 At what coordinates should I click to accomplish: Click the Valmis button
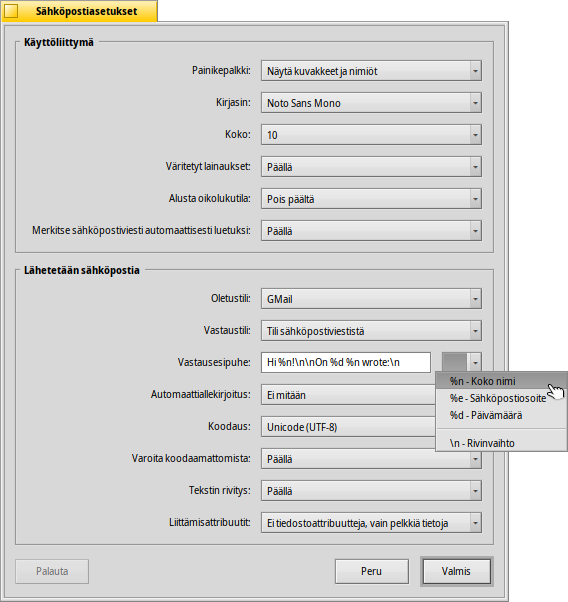coord(457,571)
